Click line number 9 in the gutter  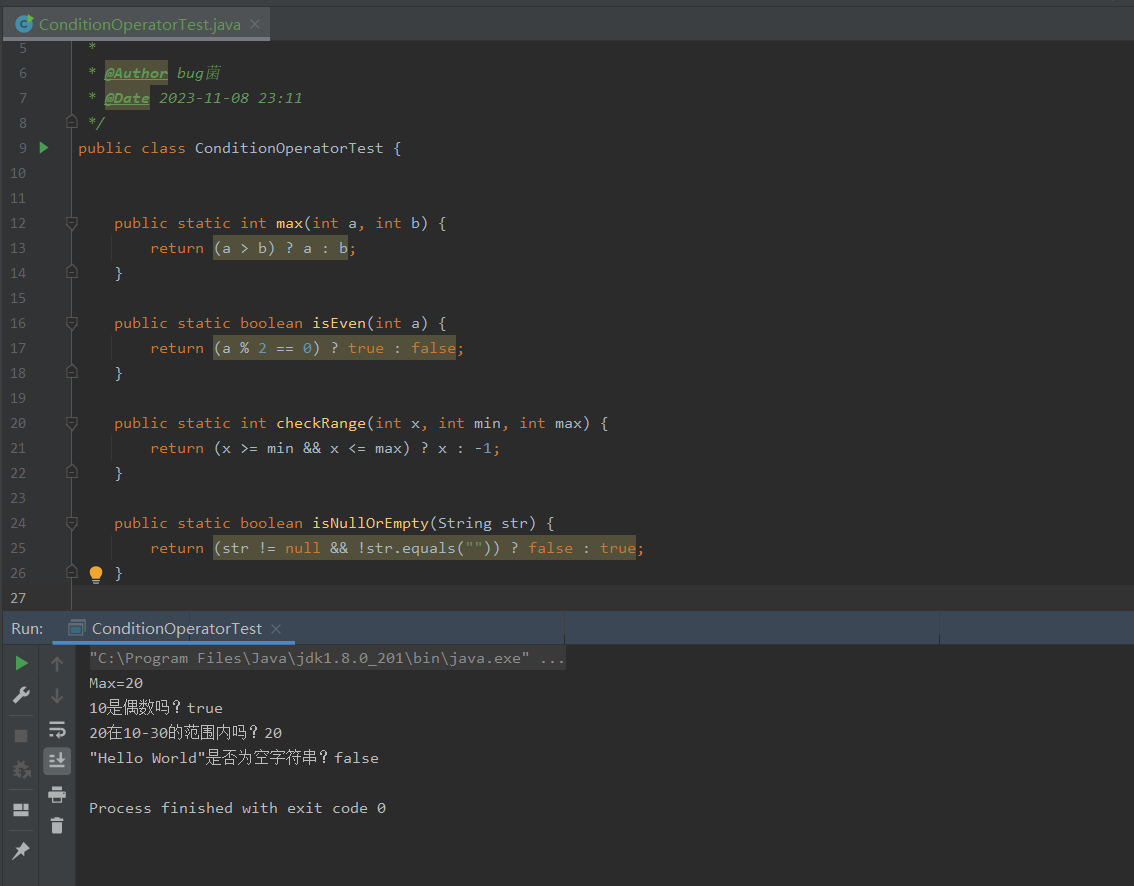(22, 148)
